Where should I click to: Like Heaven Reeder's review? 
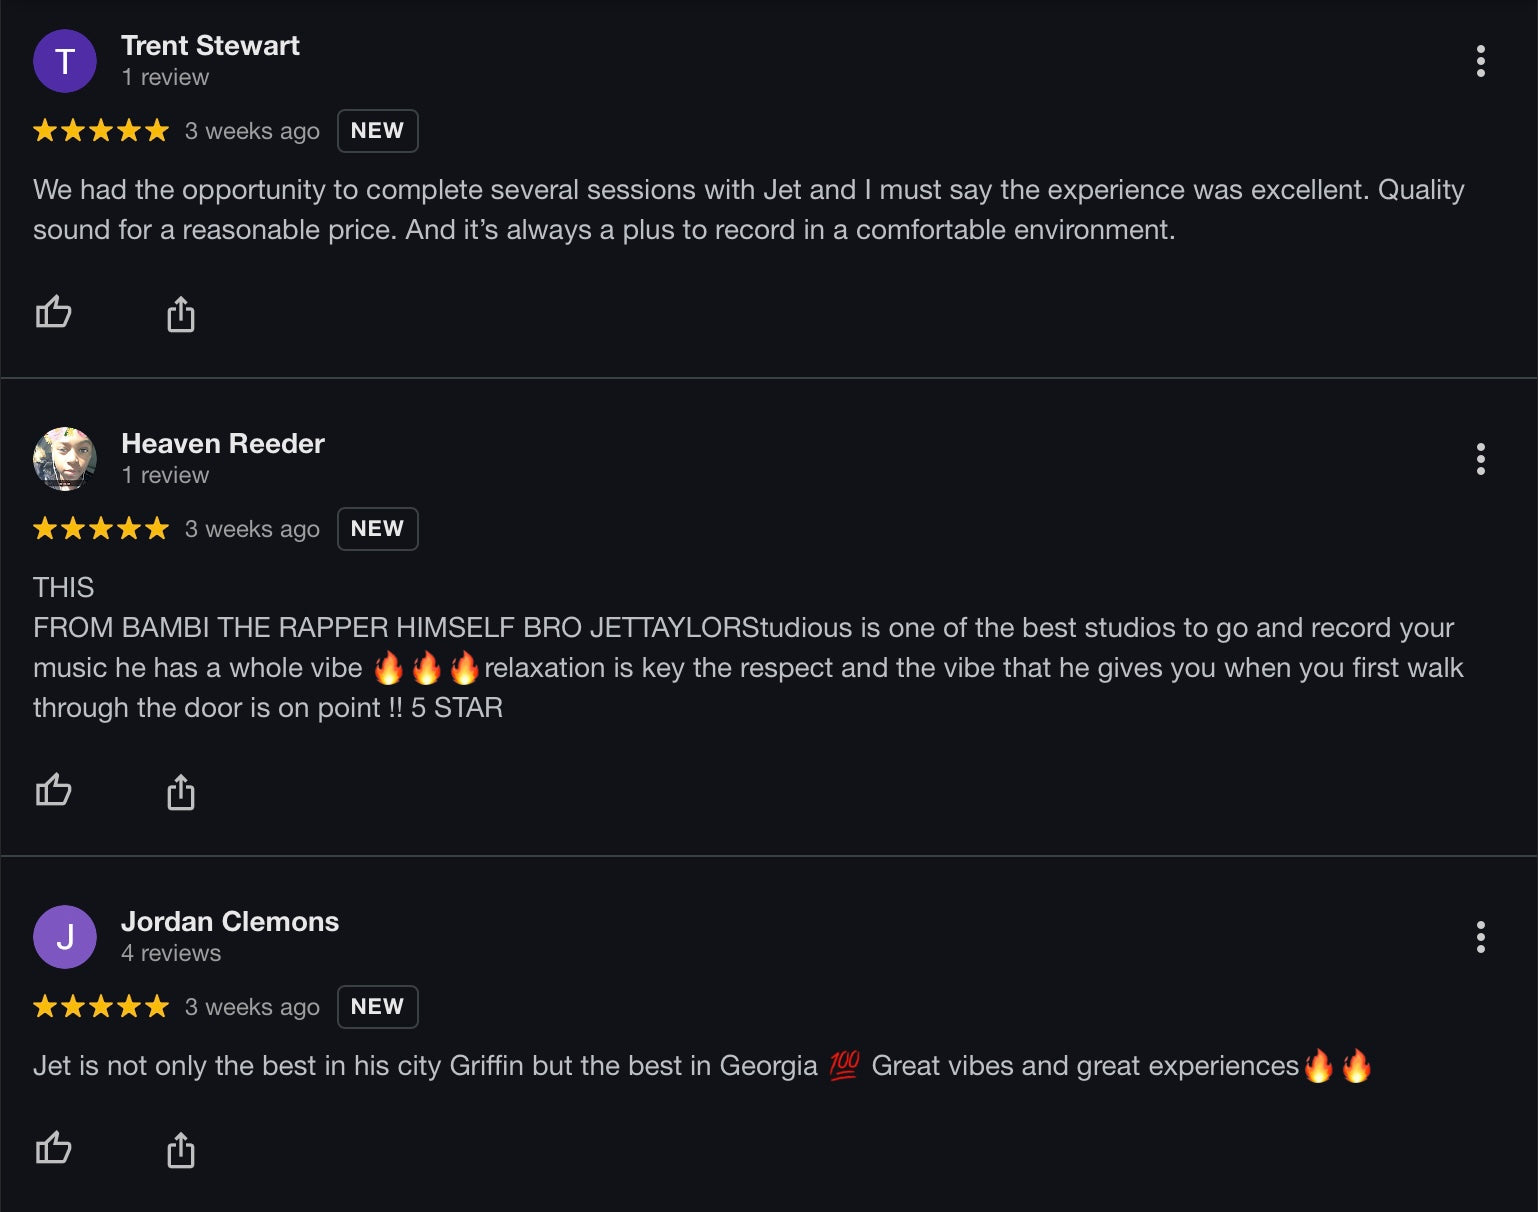click(54, 791)
